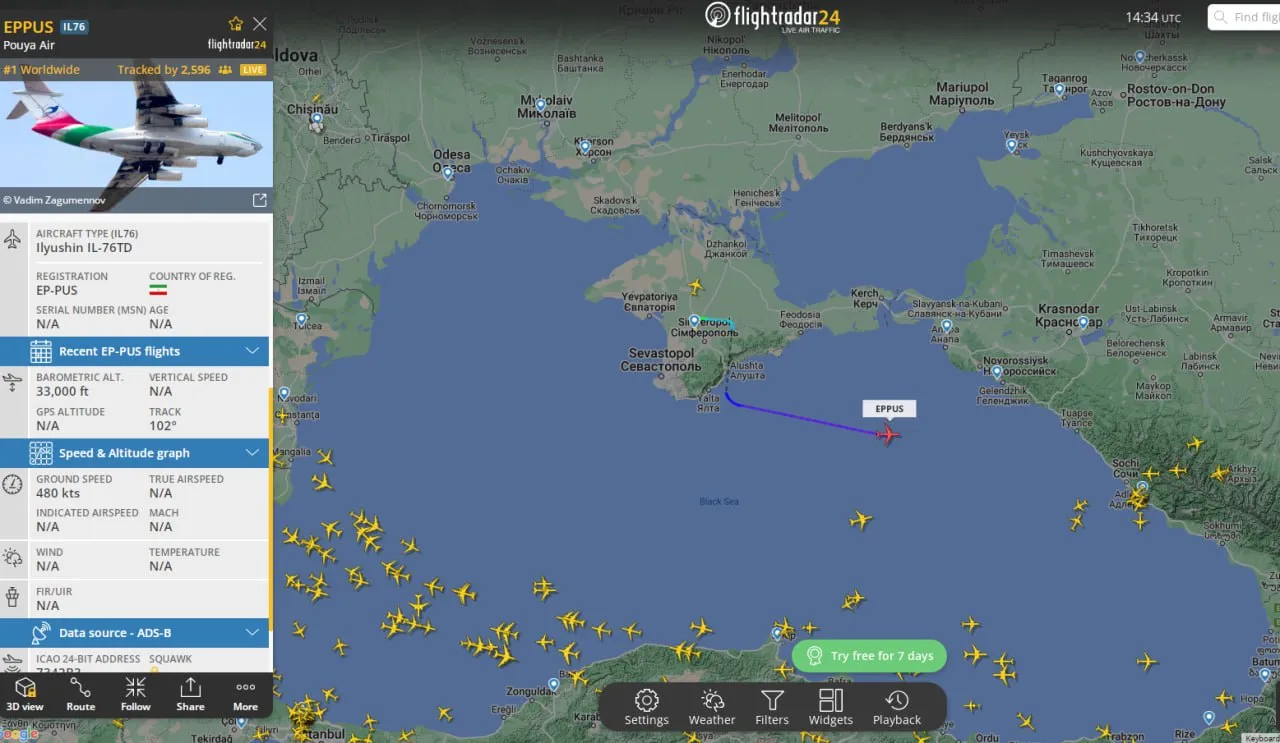1280x743 pixels.
Task: Share this flight
Action: [190, 694]
